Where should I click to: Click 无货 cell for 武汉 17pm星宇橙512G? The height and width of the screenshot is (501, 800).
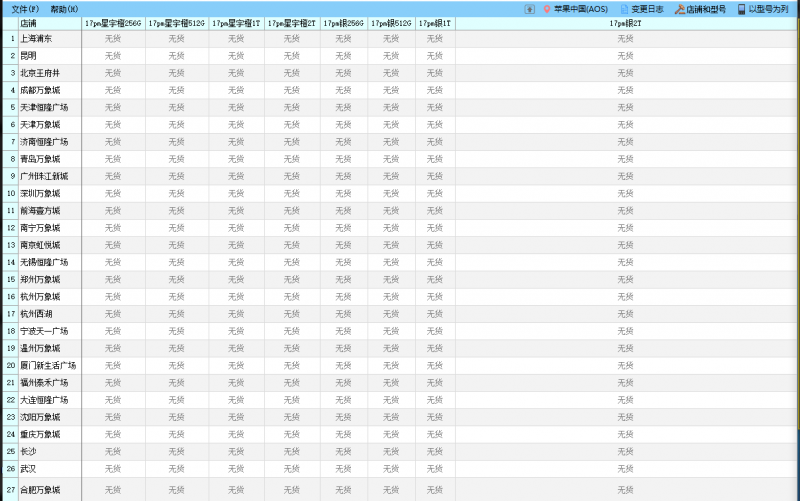pos(177,468)
